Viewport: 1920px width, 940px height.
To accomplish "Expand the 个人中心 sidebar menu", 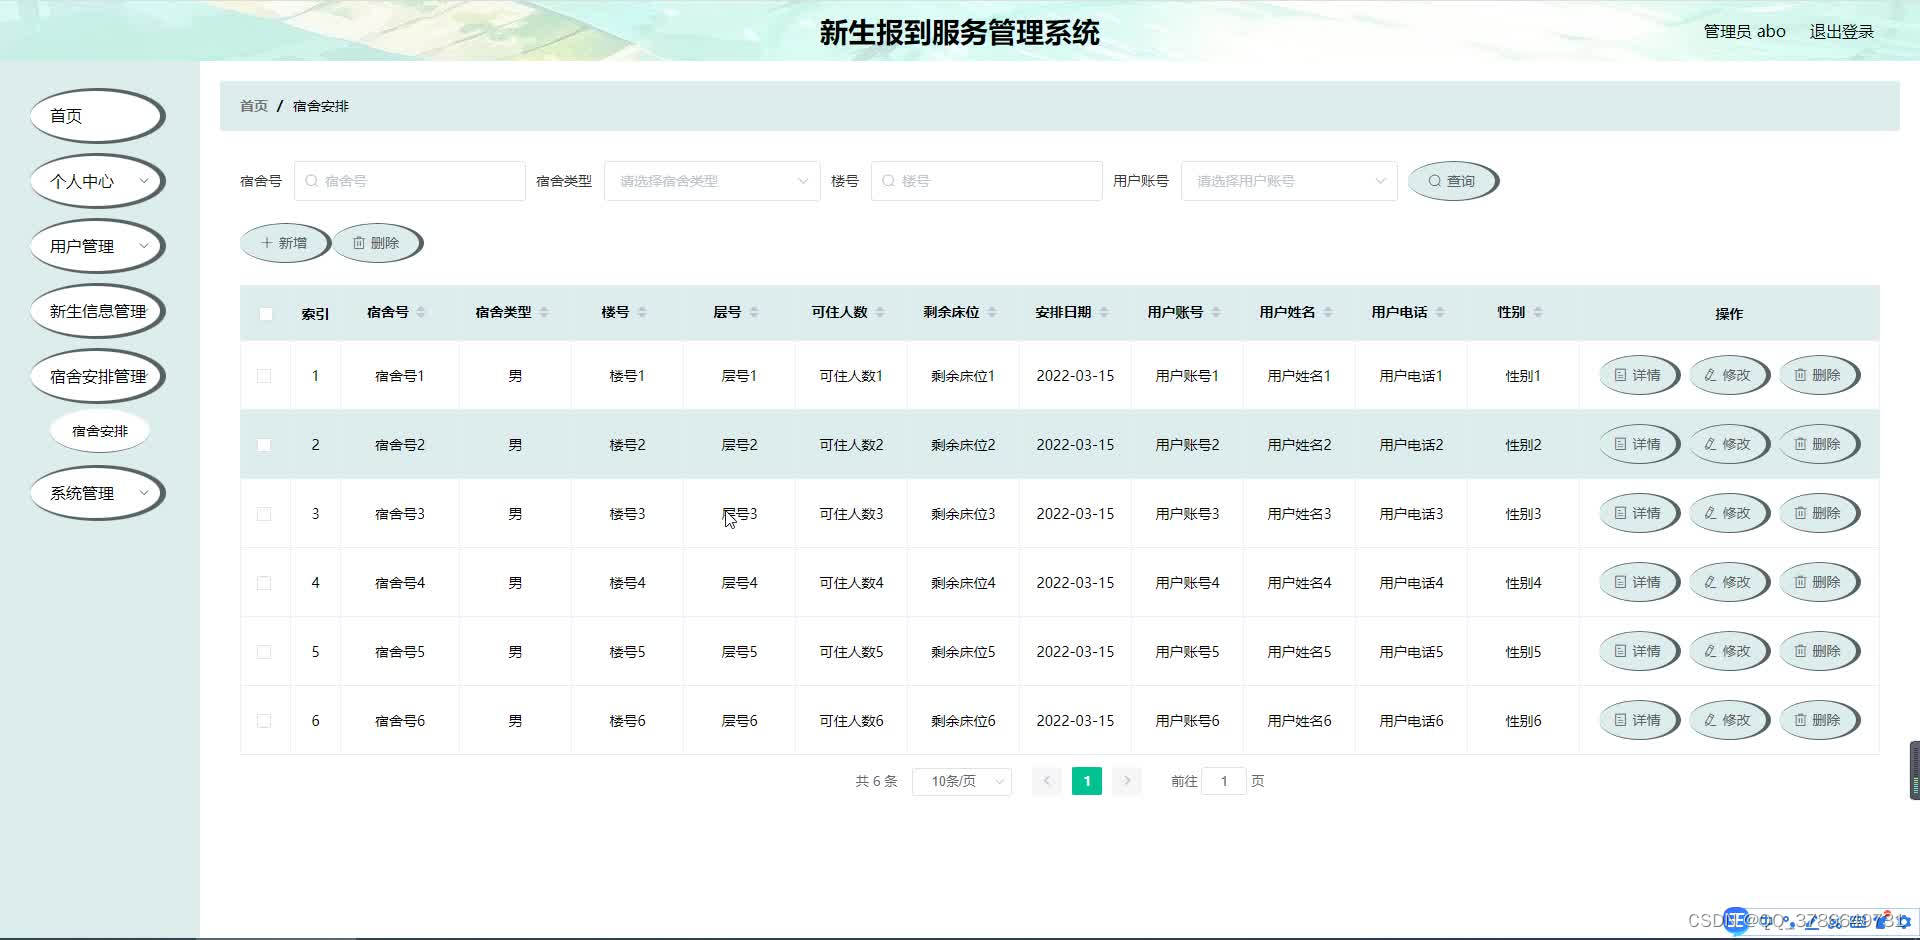I will (97, 181).
